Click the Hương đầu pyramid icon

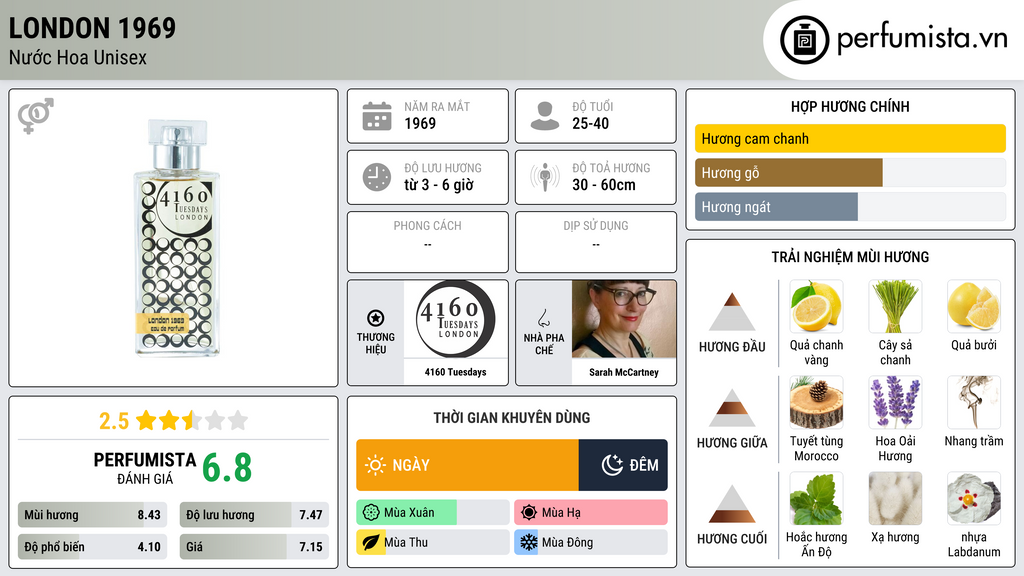(732, 312)
